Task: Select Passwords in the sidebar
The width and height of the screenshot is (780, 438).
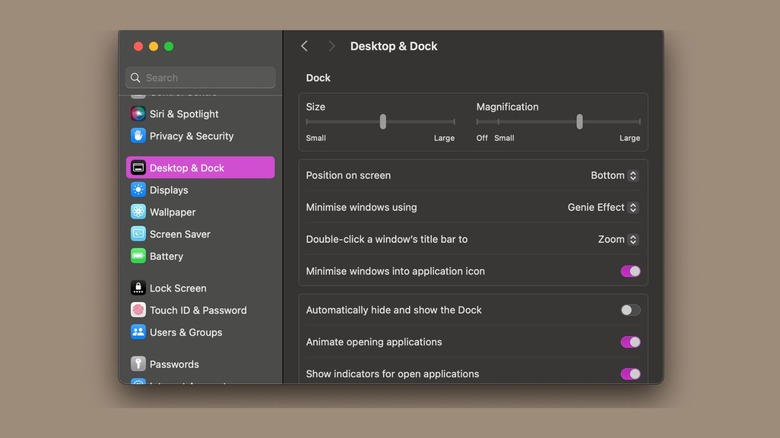Action: point(174,364)
